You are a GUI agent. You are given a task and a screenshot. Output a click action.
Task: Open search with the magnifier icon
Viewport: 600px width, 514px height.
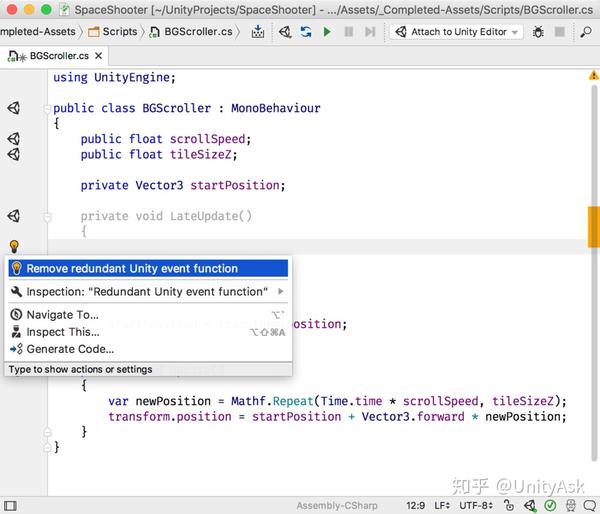point(585,32)
